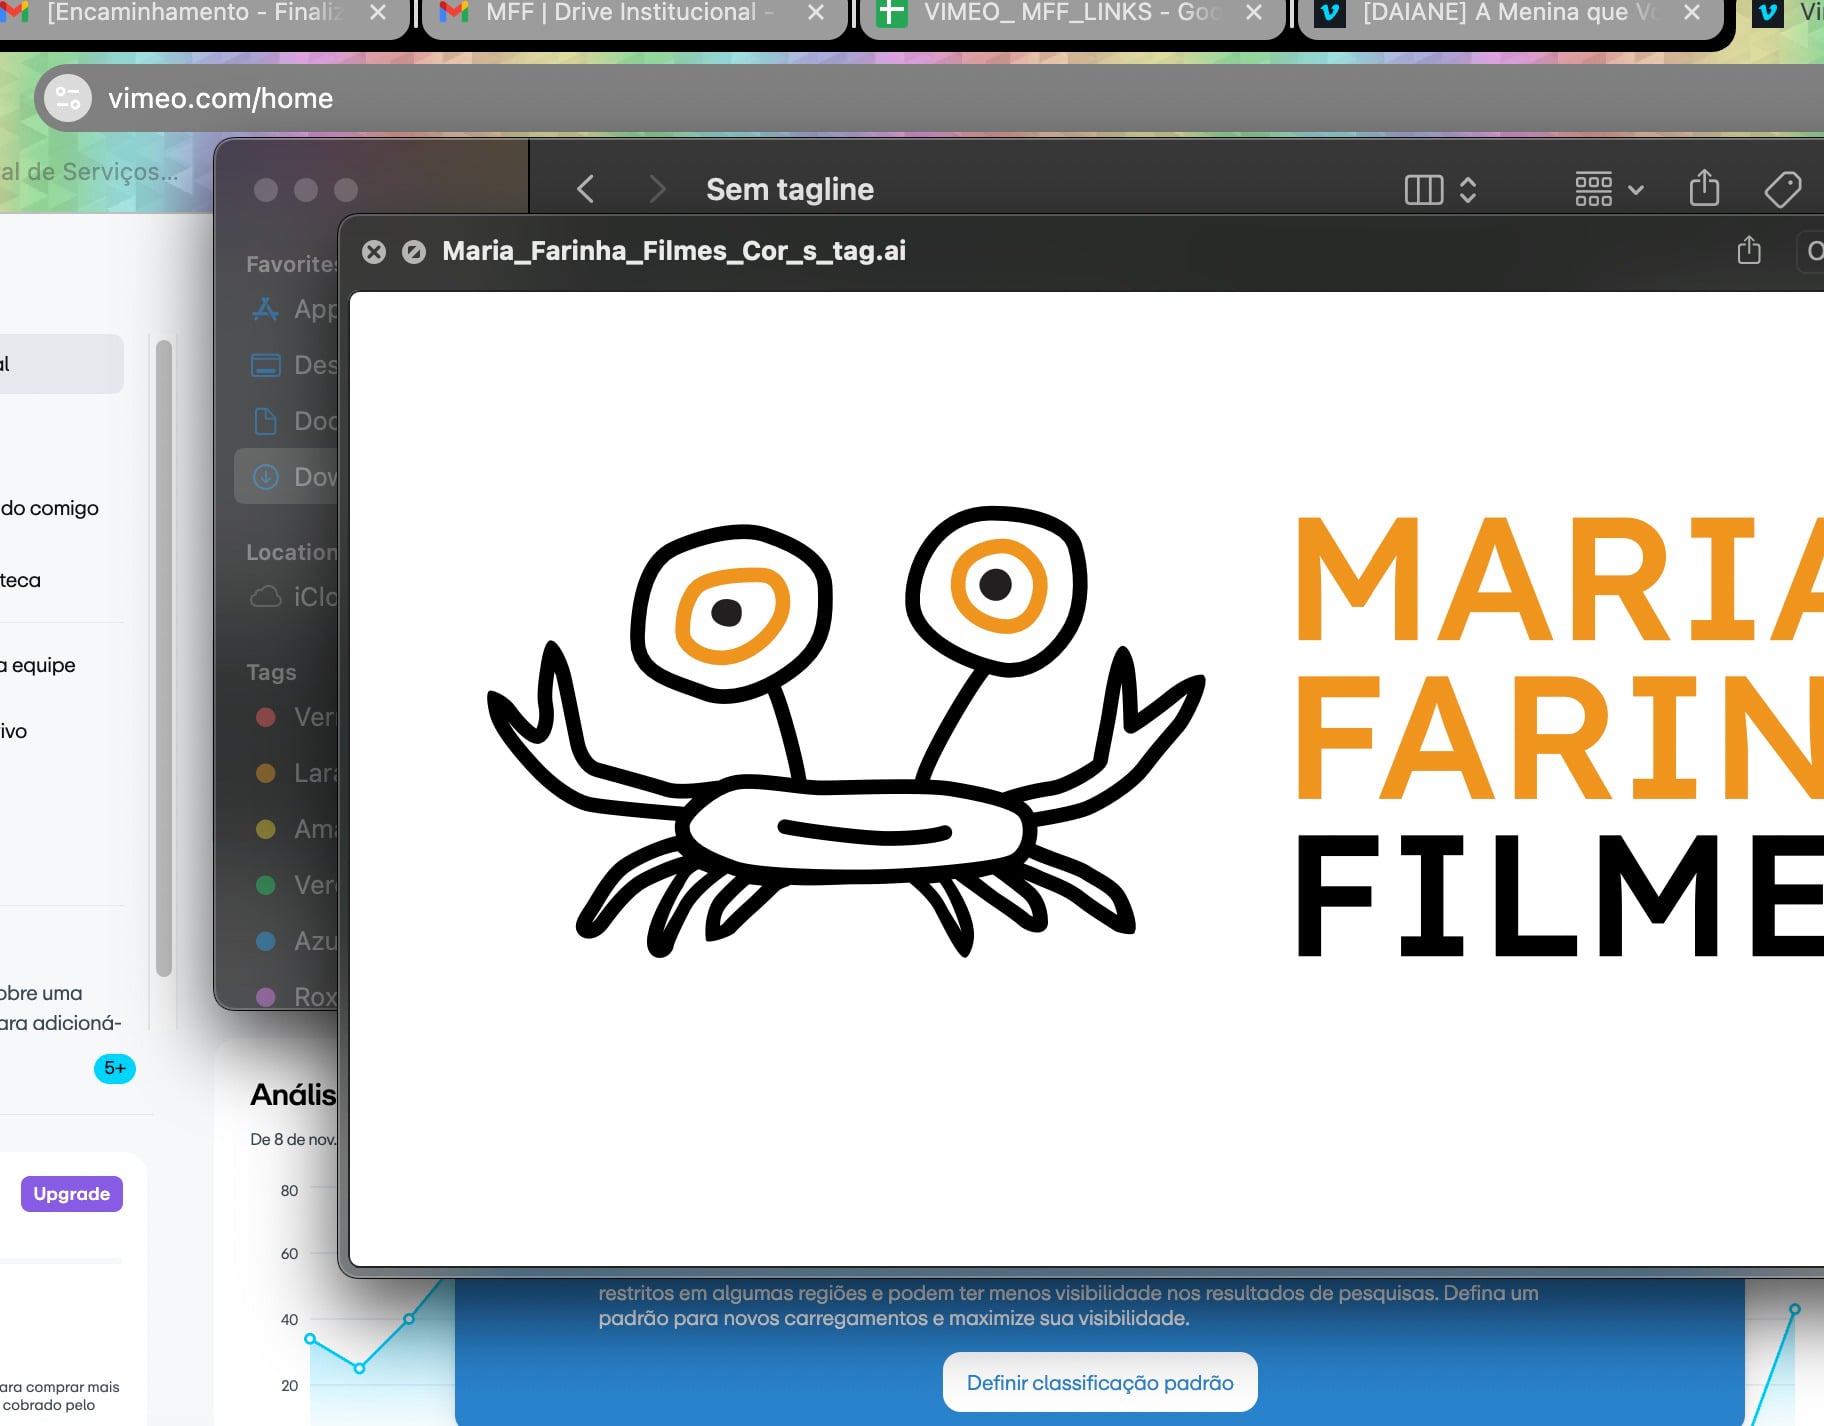Click the "Tags" header in Finder sidebar
This screenshot has height=1426, width=1824.
click(x=271, y=672)
